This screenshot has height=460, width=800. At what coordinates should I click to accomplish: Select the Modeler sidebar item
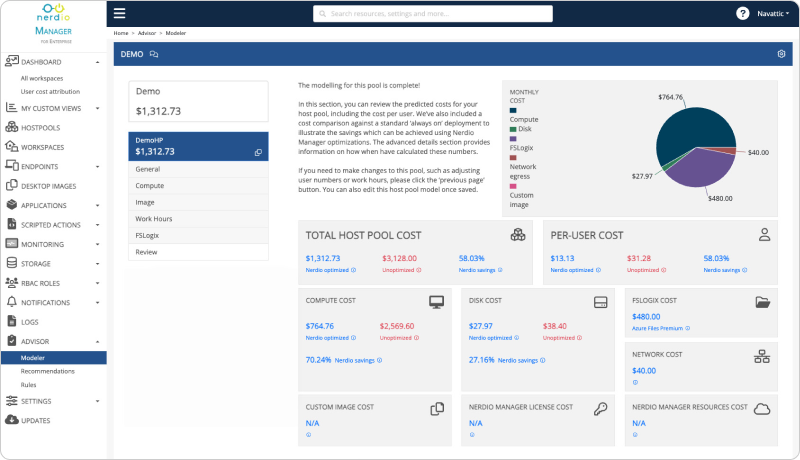click(x=54, y=357)
